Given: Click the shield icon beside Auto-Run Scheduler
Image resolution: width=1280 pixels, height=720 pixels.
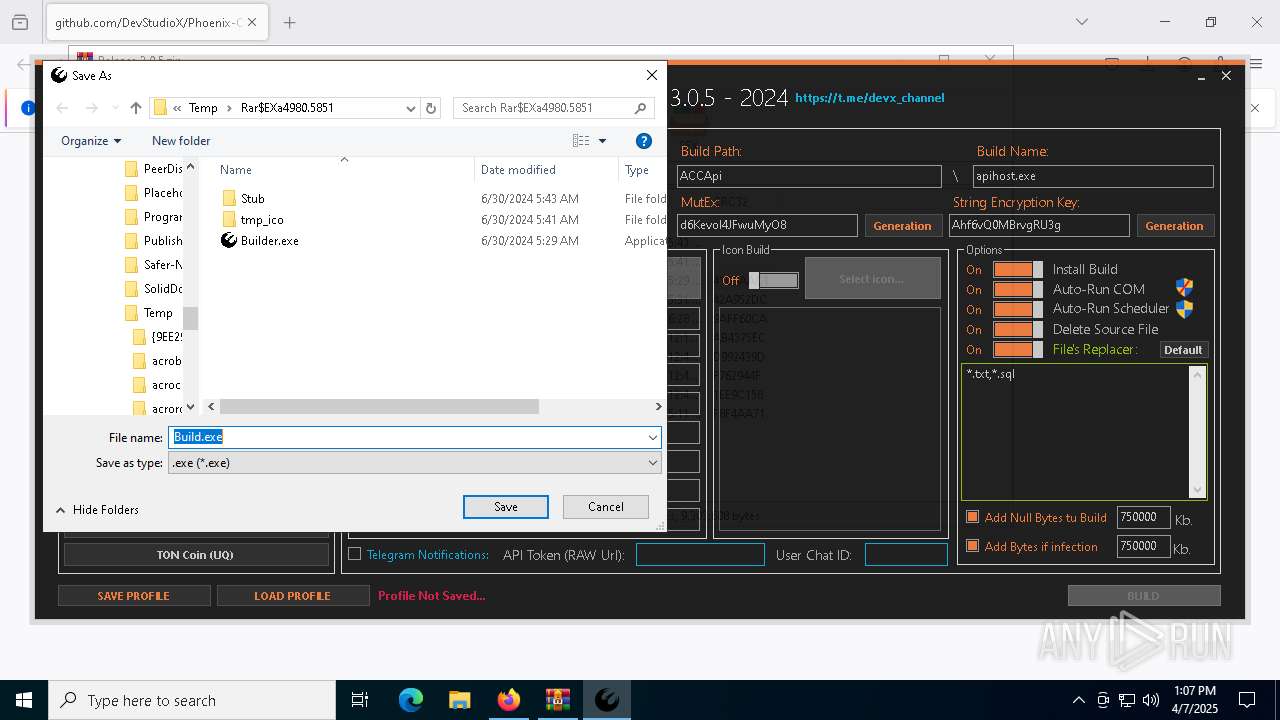Looking at the screenshot, I should 1184,309.
